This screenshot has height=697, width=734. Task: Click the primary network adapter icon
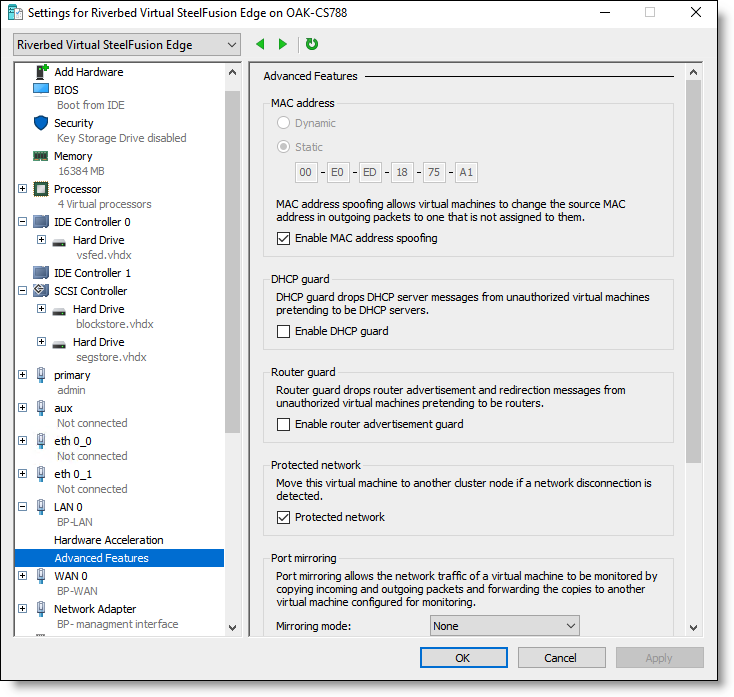41,375
